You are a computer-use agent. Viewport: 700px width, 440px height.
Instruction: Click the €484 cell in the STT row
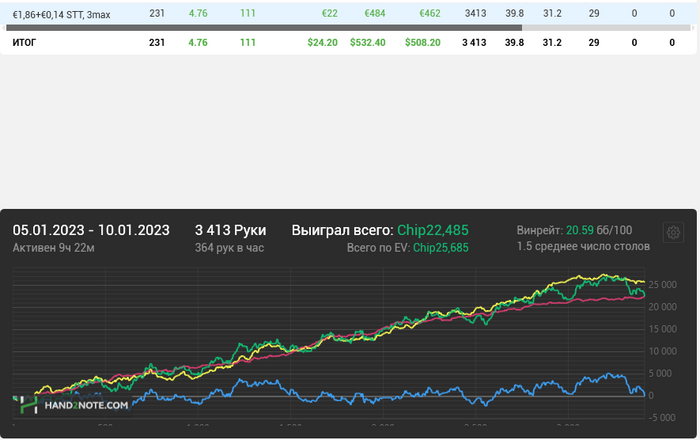click(x=375, y=14)
